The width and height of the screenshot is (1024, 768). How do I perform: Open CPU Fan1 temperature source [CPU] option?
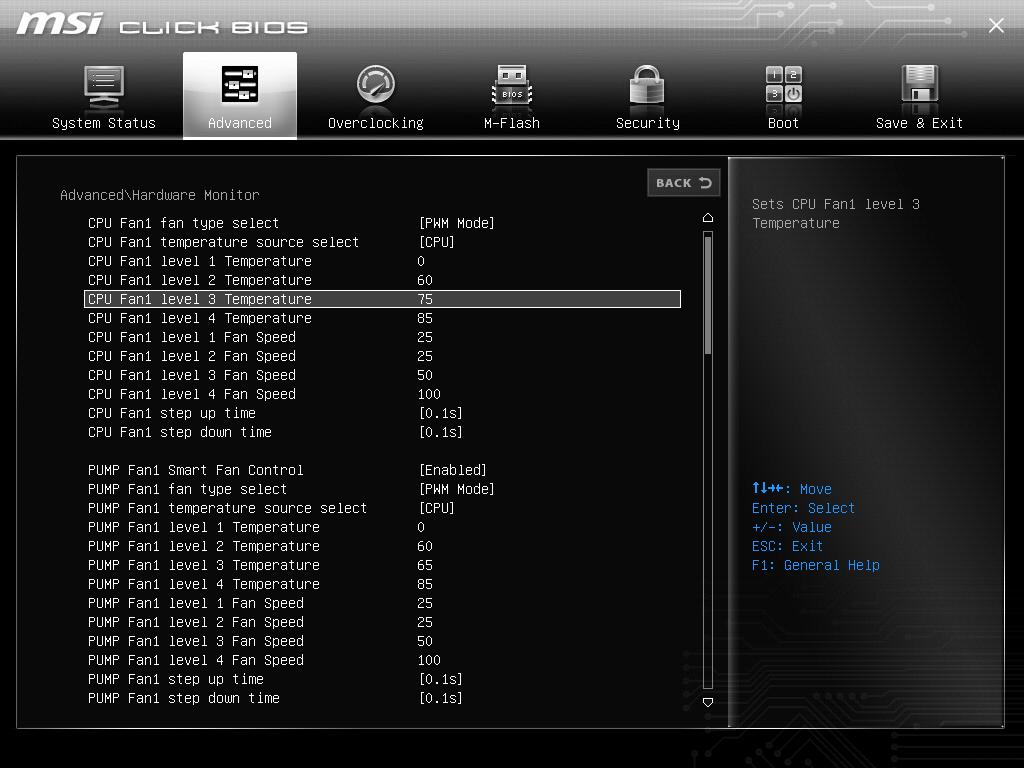tap(436, 242)
